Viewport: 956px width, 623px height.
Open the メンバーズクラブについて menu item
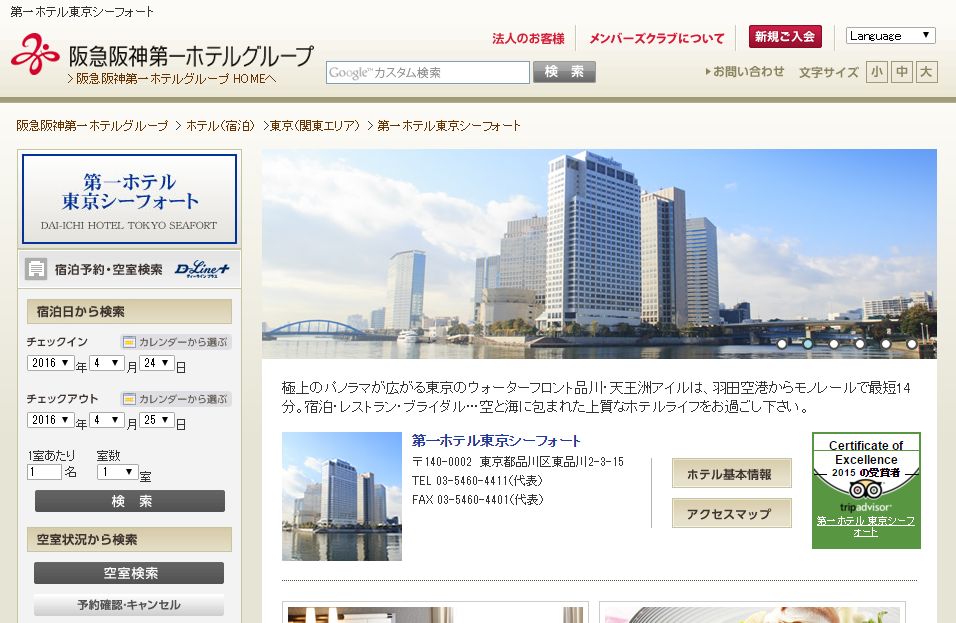656,38
